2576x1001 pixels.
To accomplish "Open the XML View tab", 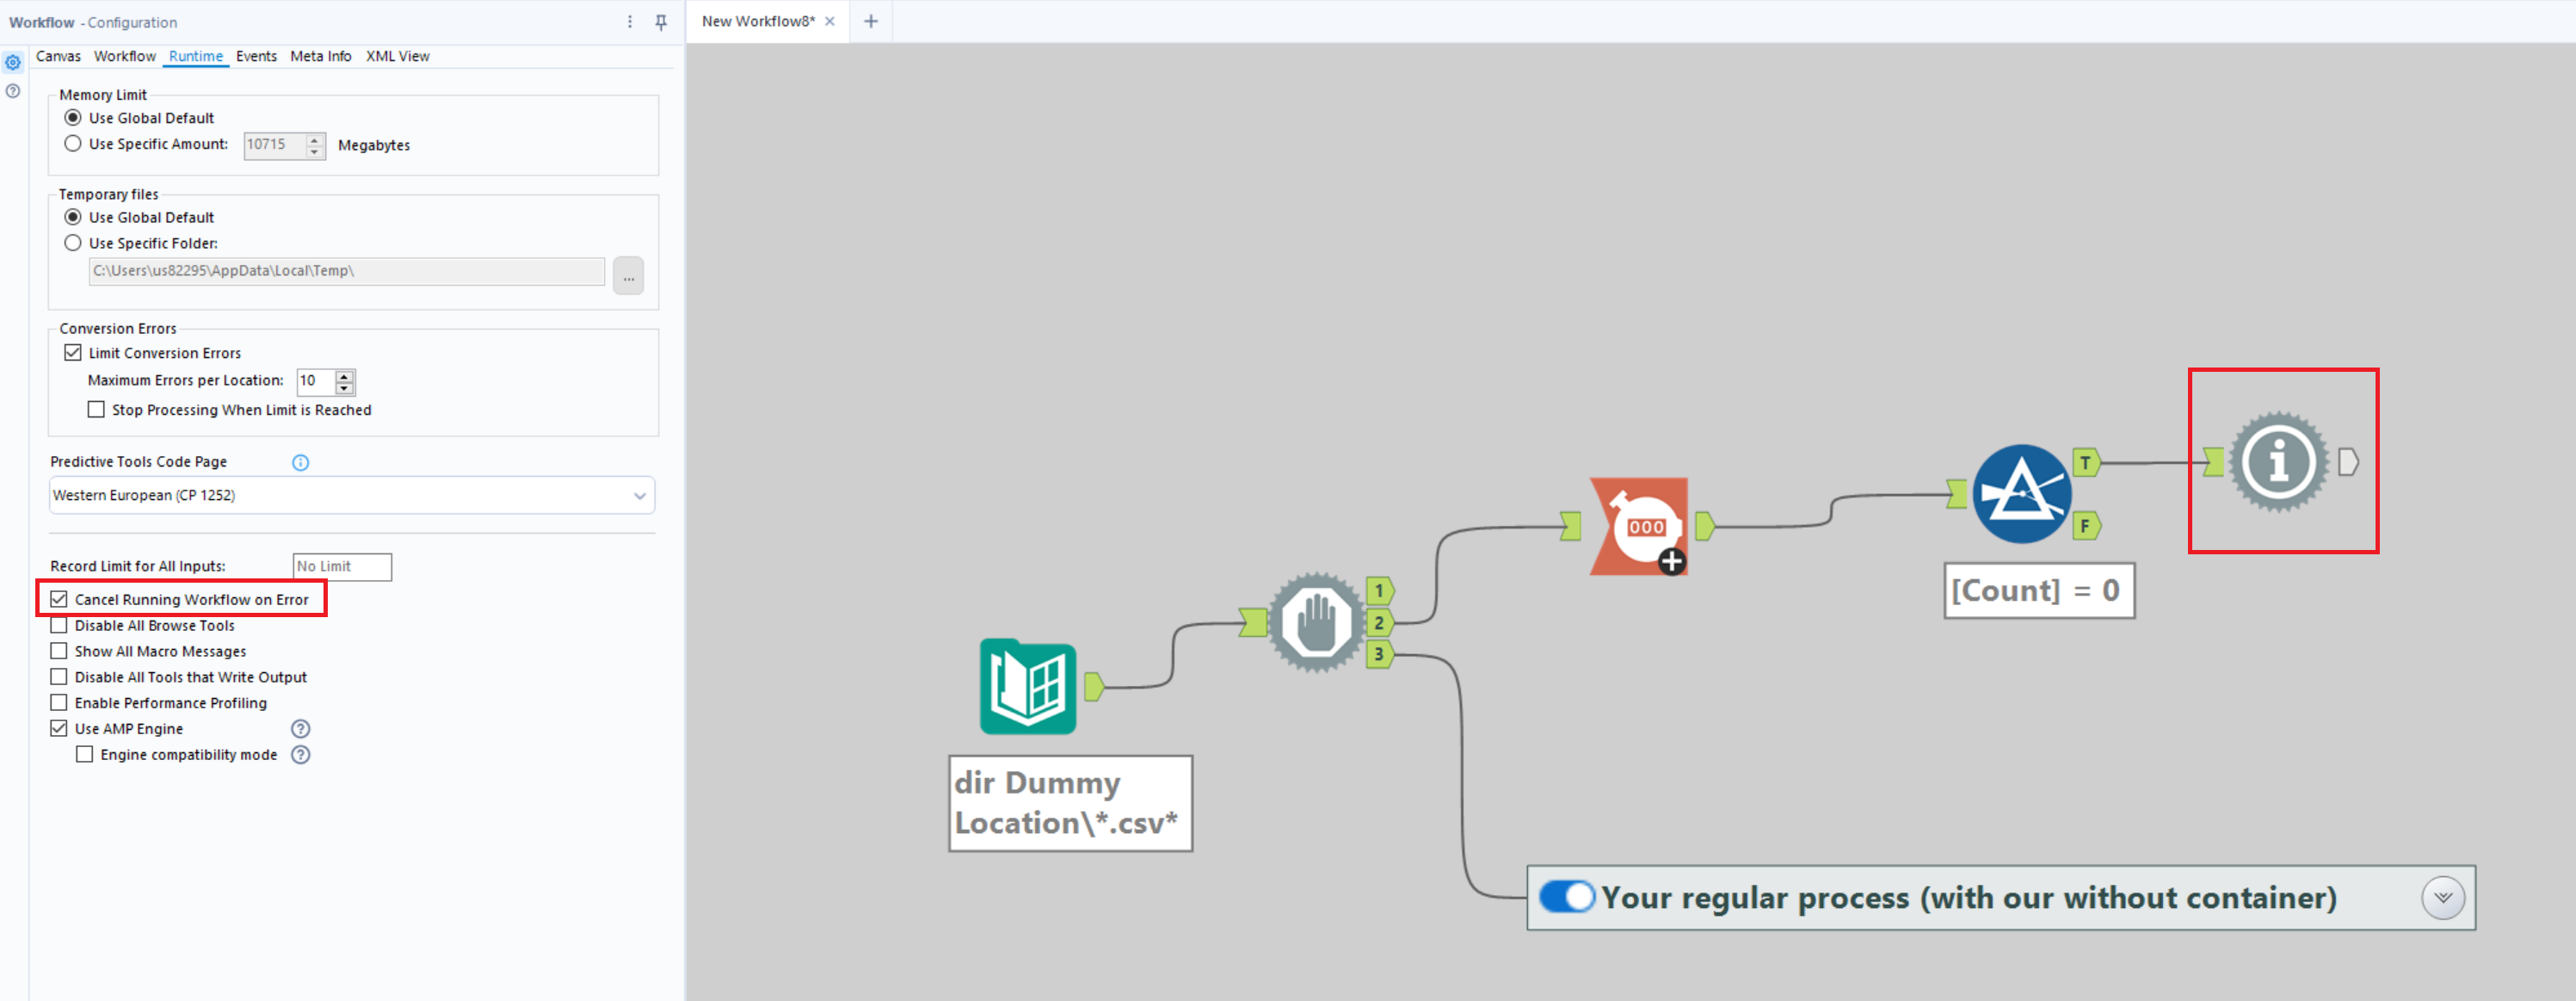I will pos(397,56).
